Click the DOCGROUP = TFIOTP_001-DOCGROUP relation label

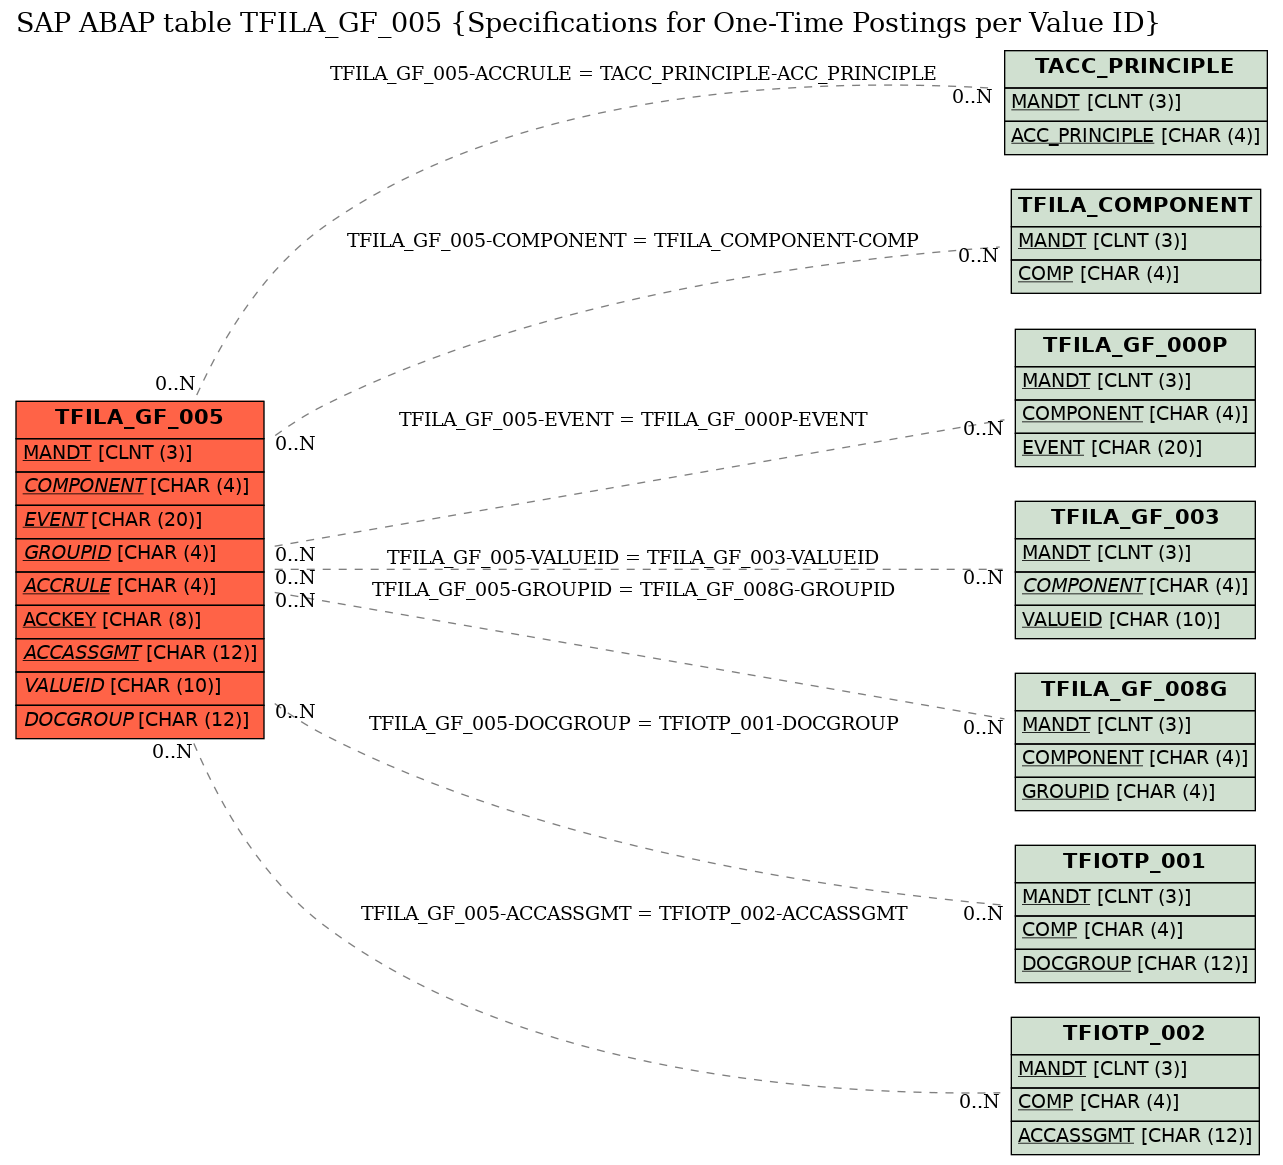(x=633, y=724)
